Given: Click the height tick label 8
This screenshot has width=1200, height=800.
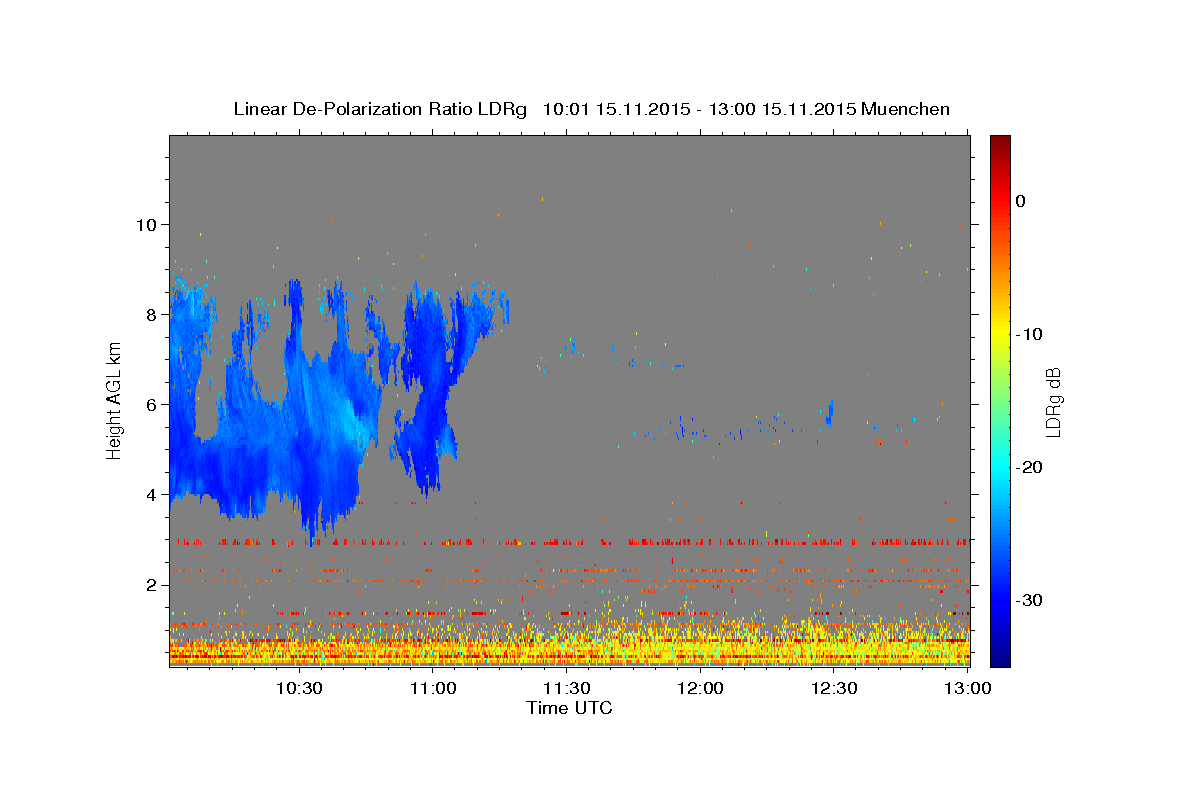Looking at the screenshot, I should pos(151,314).
